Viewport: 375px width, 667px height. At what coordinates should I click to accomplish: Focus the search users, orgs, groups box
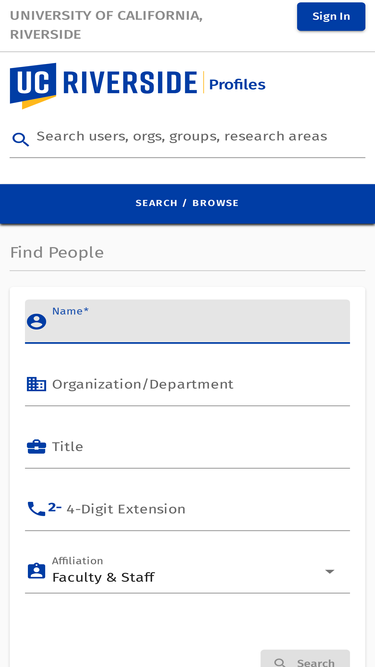tap(188, 137)
